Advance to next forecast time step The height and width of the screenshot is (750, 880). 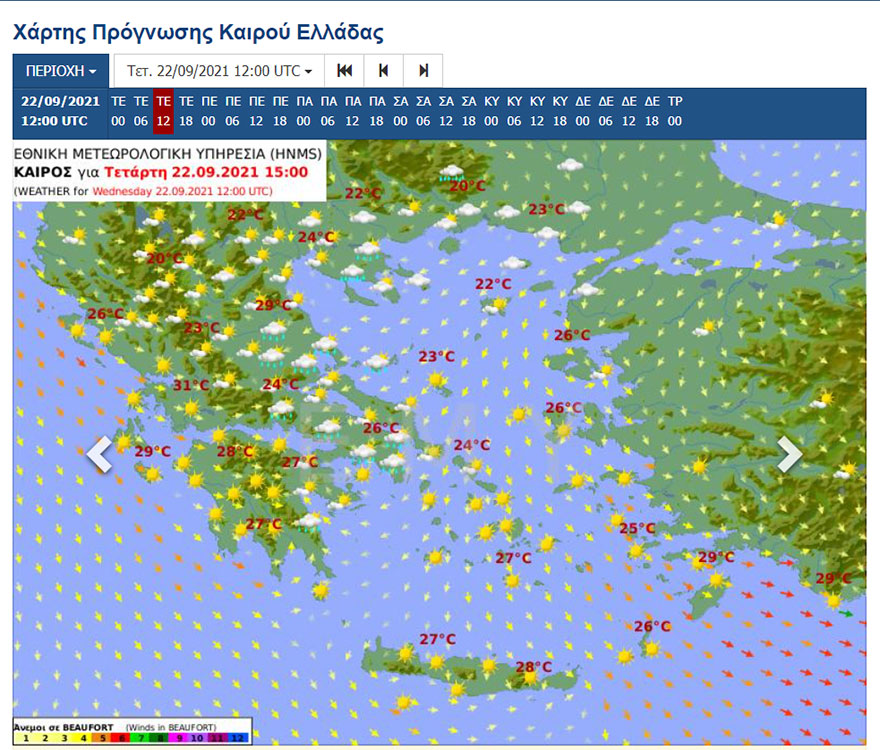[423, 71]
